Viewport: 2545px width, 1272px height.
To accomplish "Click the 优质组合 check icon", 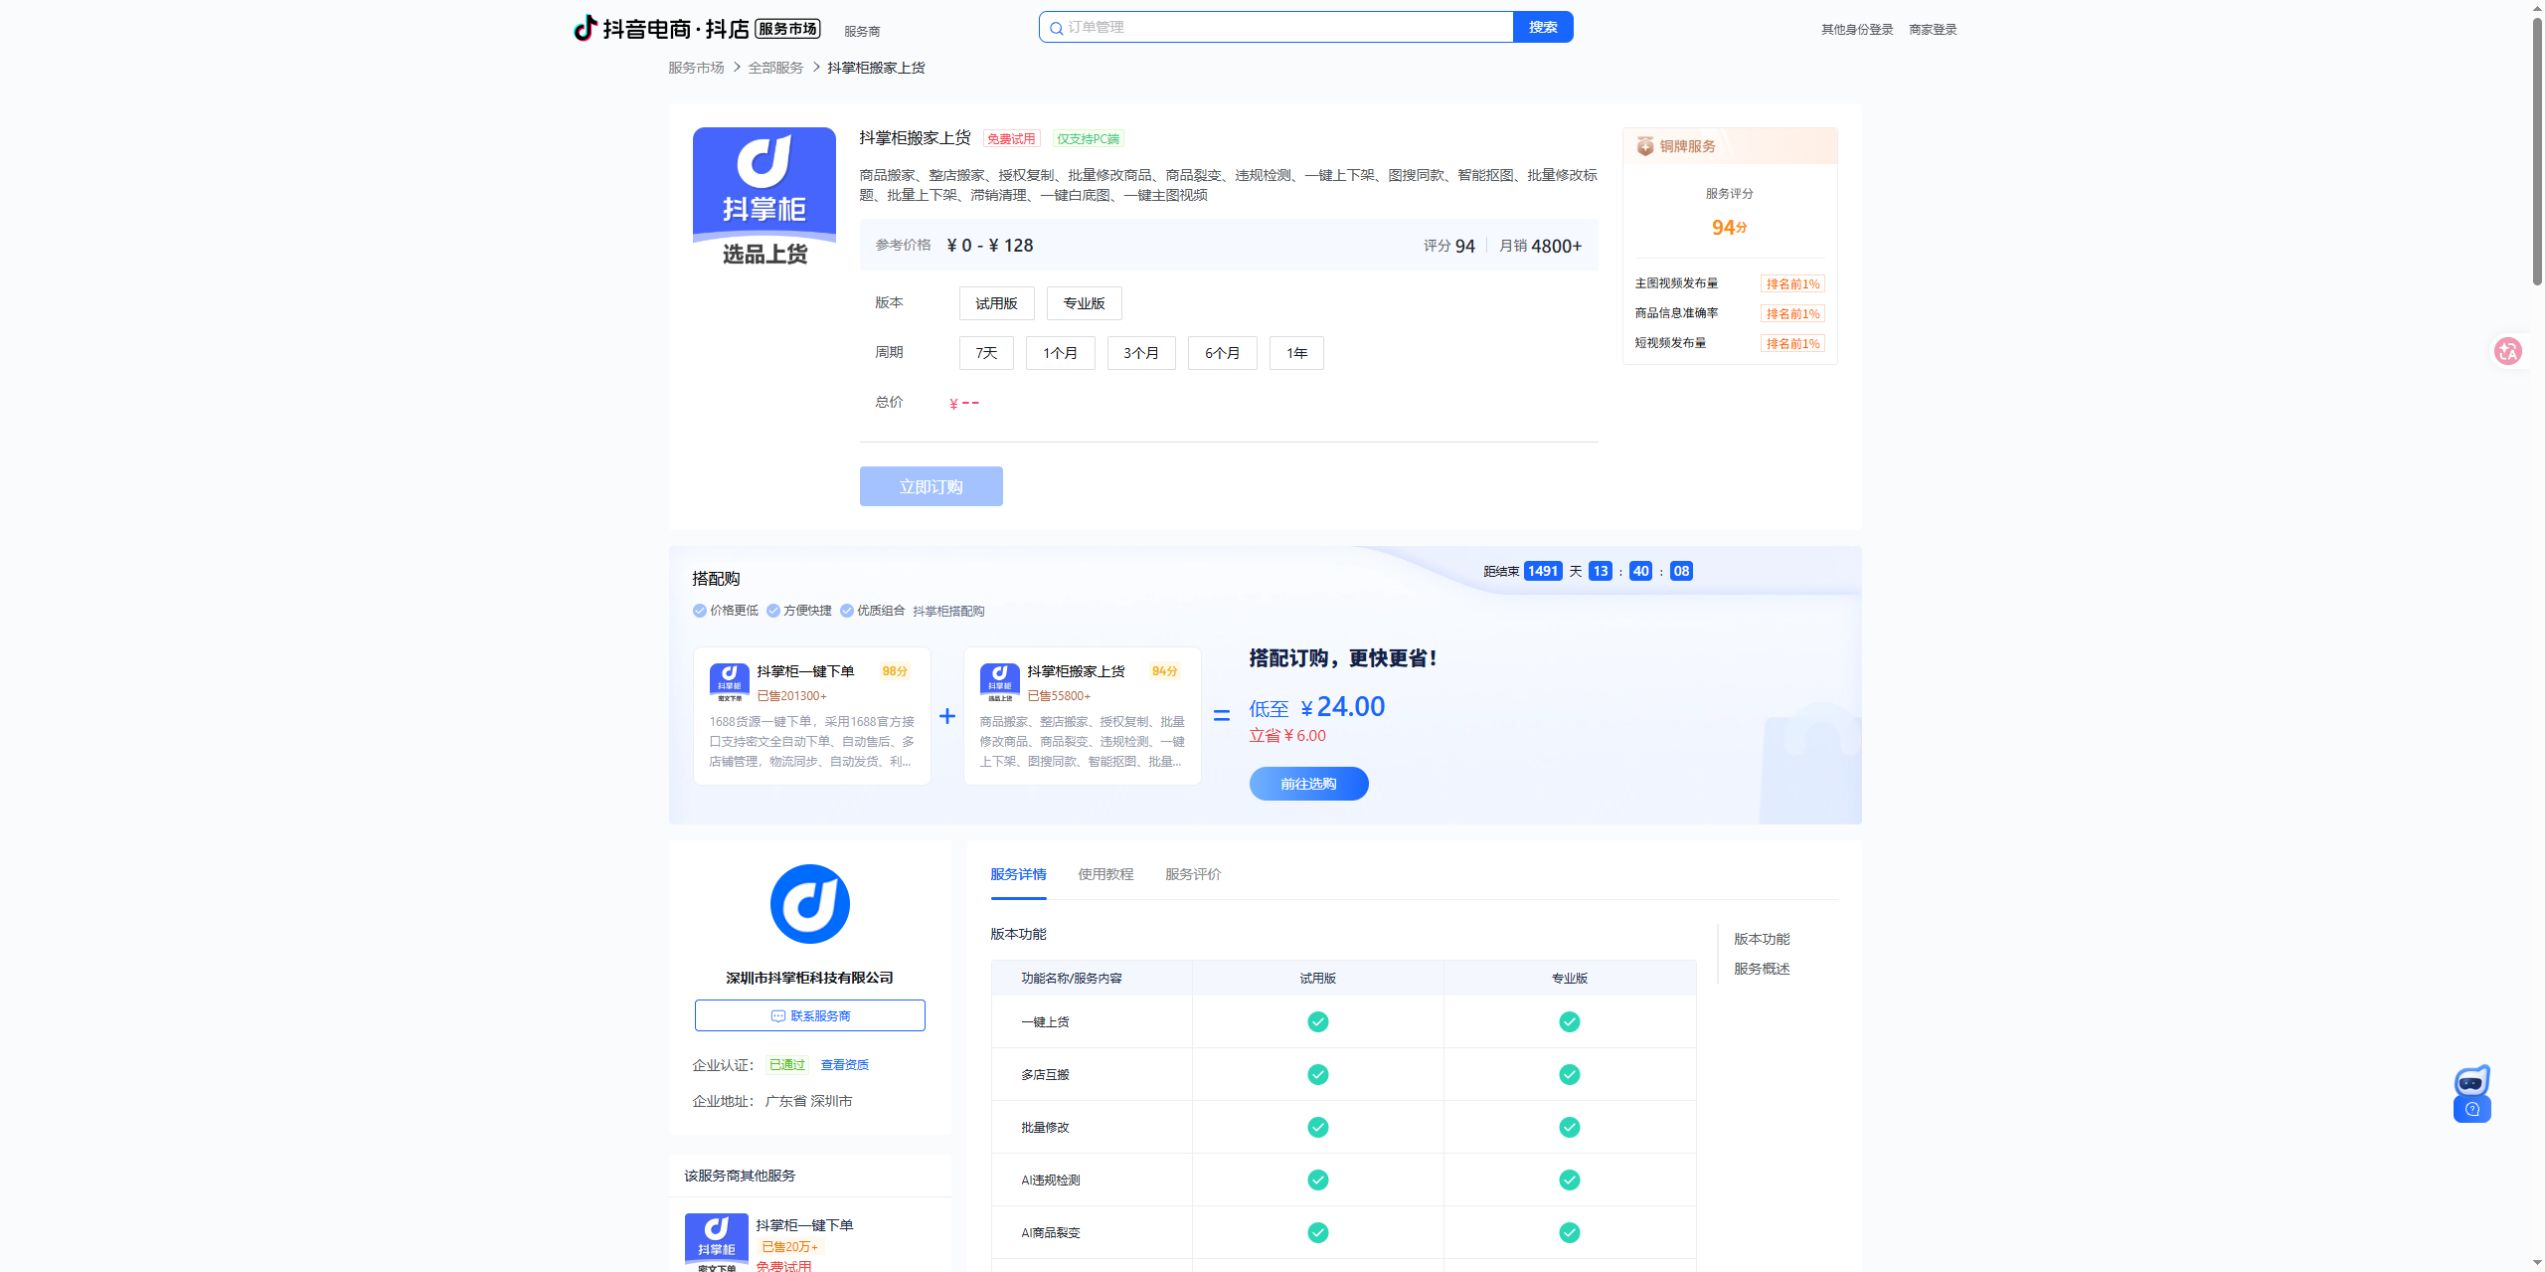I will click(847, 611).
